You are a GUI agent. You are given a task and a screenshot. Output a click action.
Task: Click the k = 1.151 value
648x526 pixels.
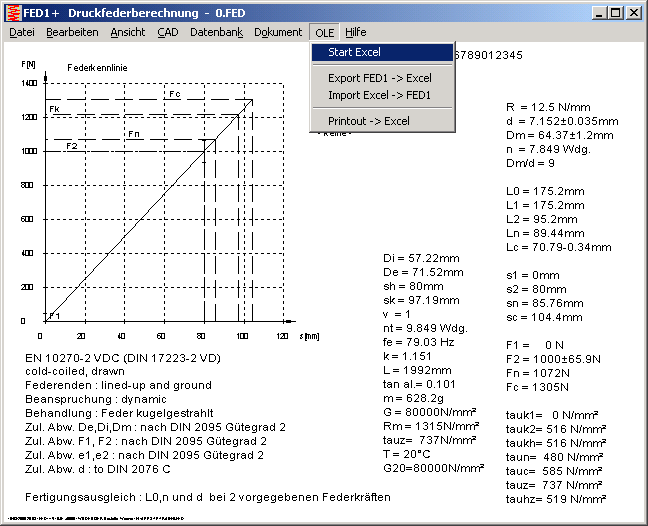(407, 356)
